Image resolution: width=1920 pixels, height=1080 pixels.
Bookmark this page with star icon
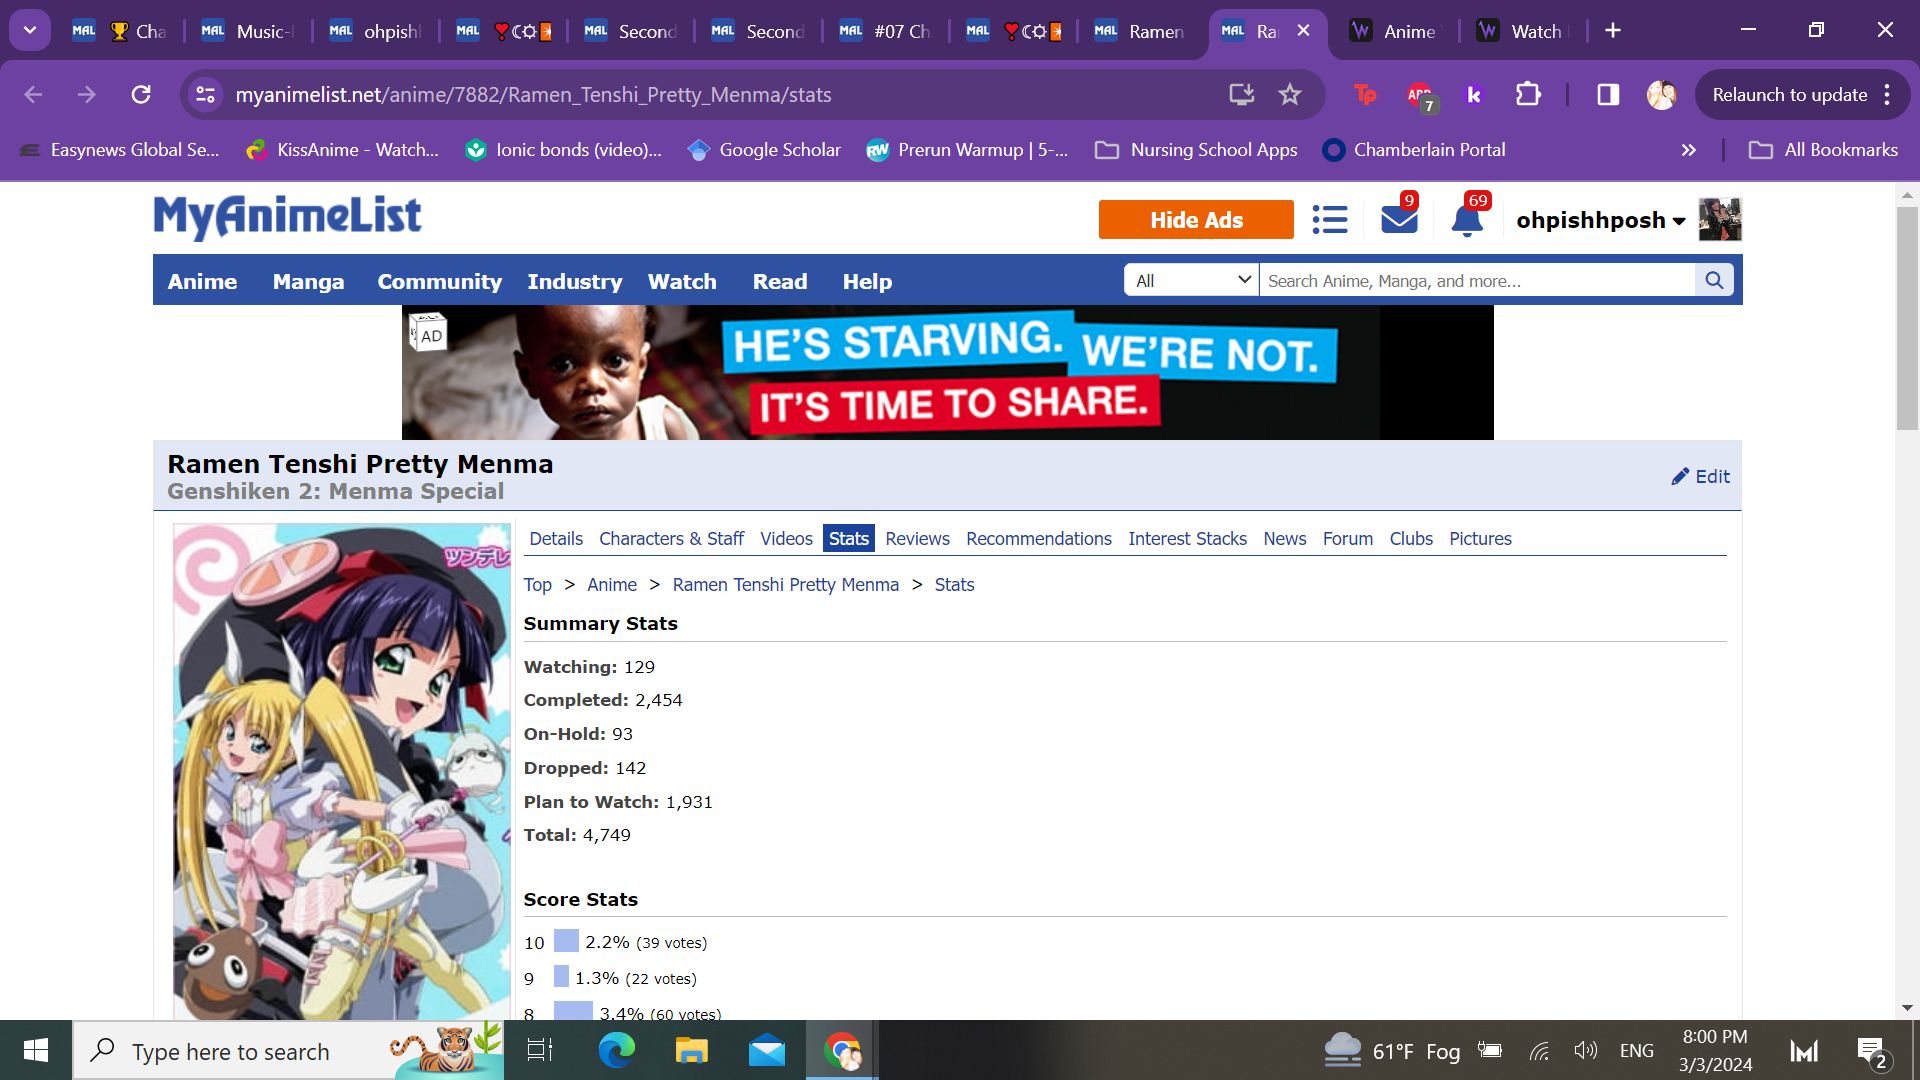point(1290,95)
